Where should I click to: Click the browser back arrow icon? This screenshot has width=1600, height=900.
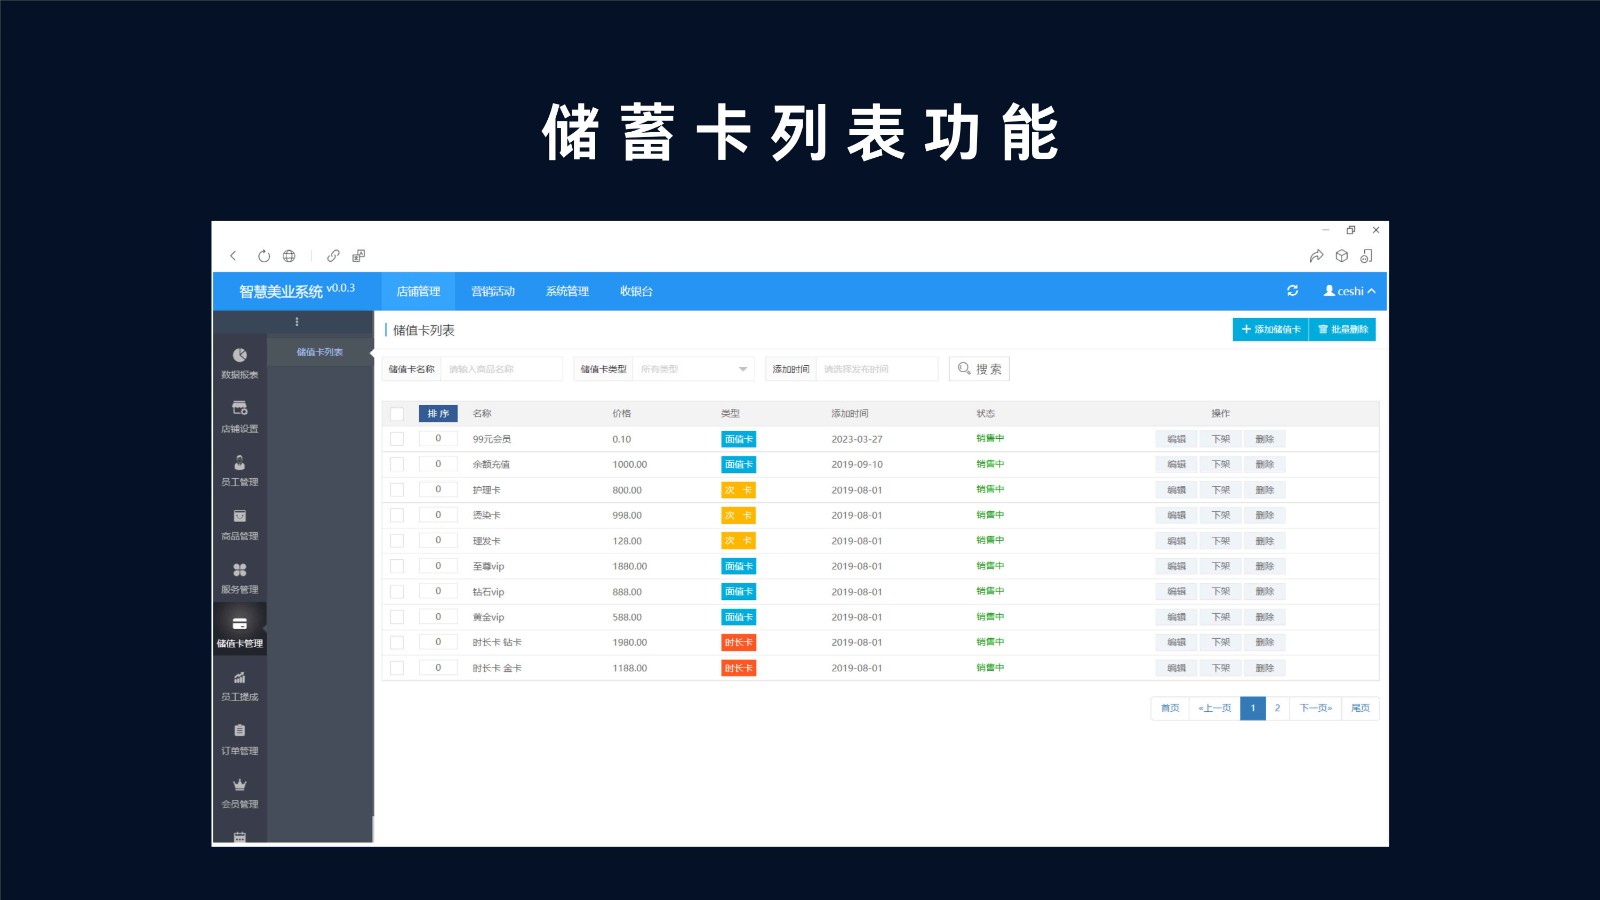(233, 256)
